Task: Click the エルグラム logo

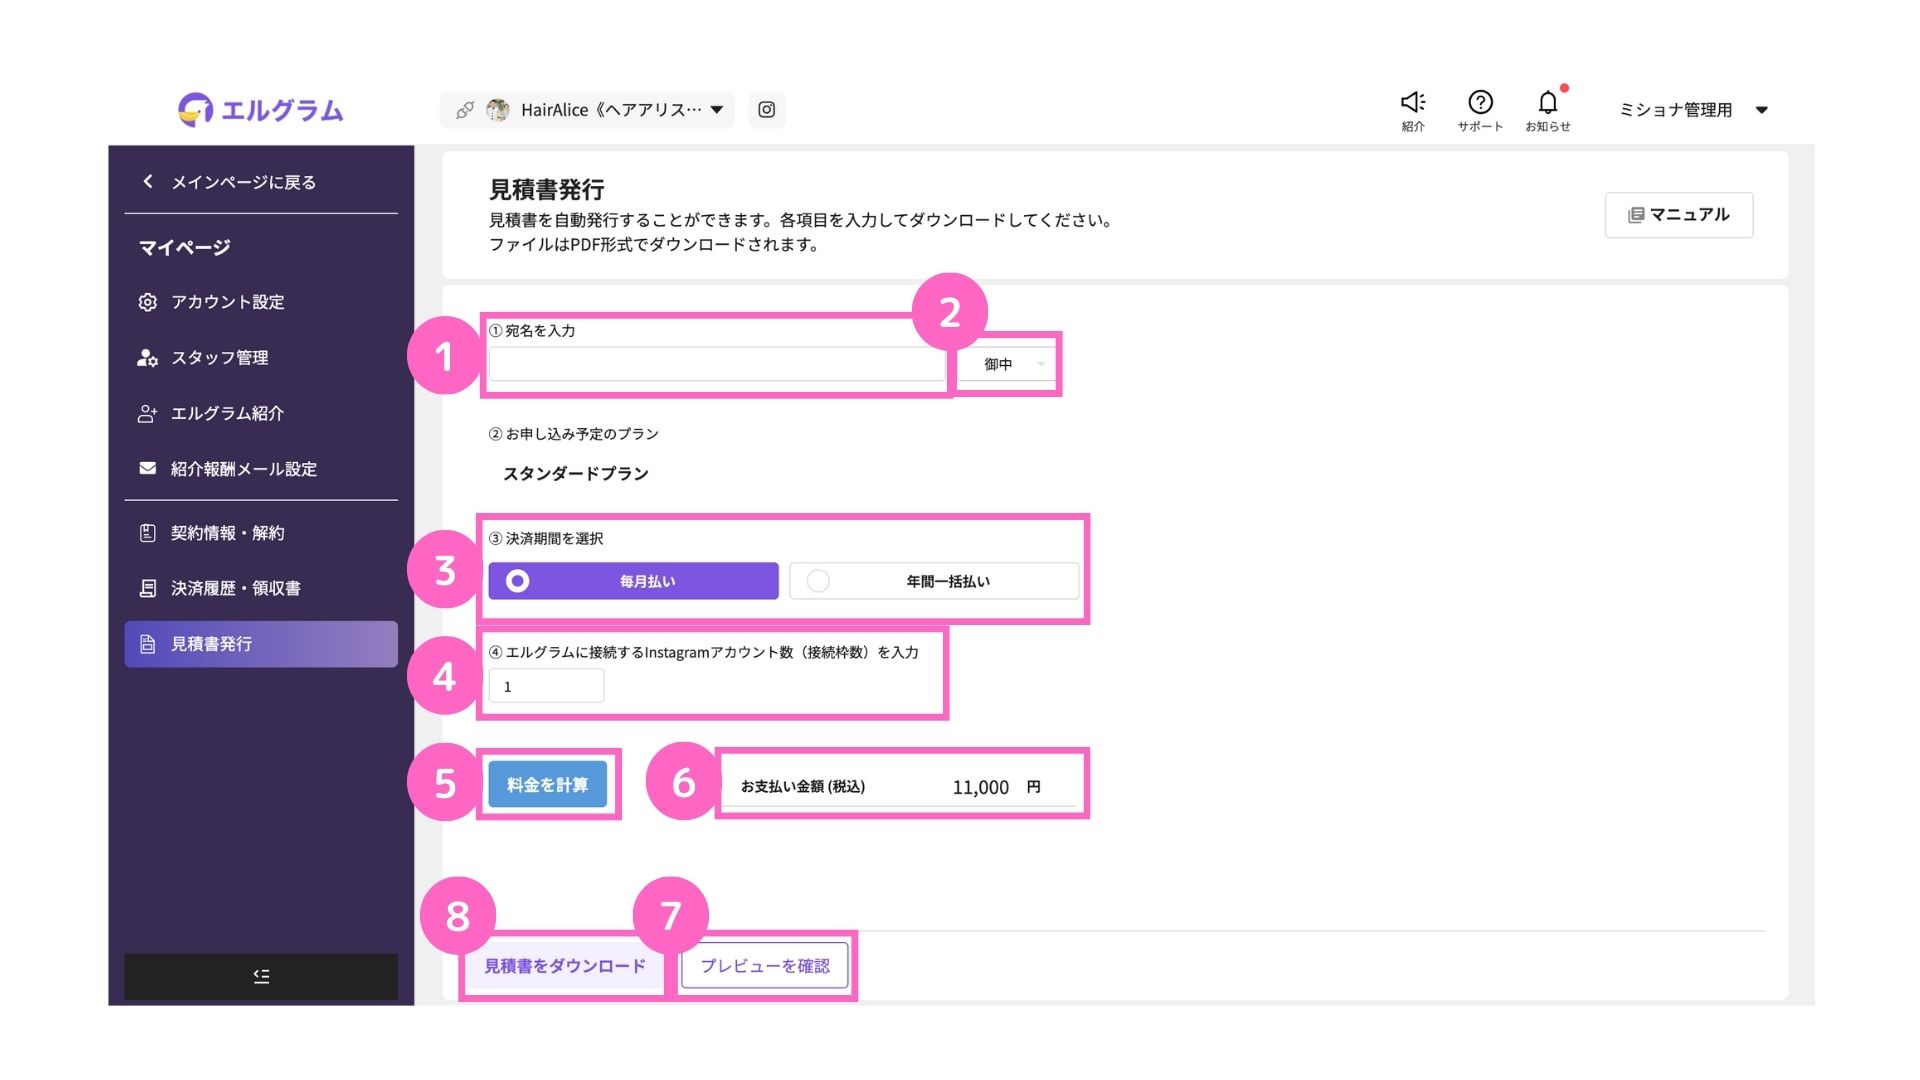Action: (x=261, y=110)
